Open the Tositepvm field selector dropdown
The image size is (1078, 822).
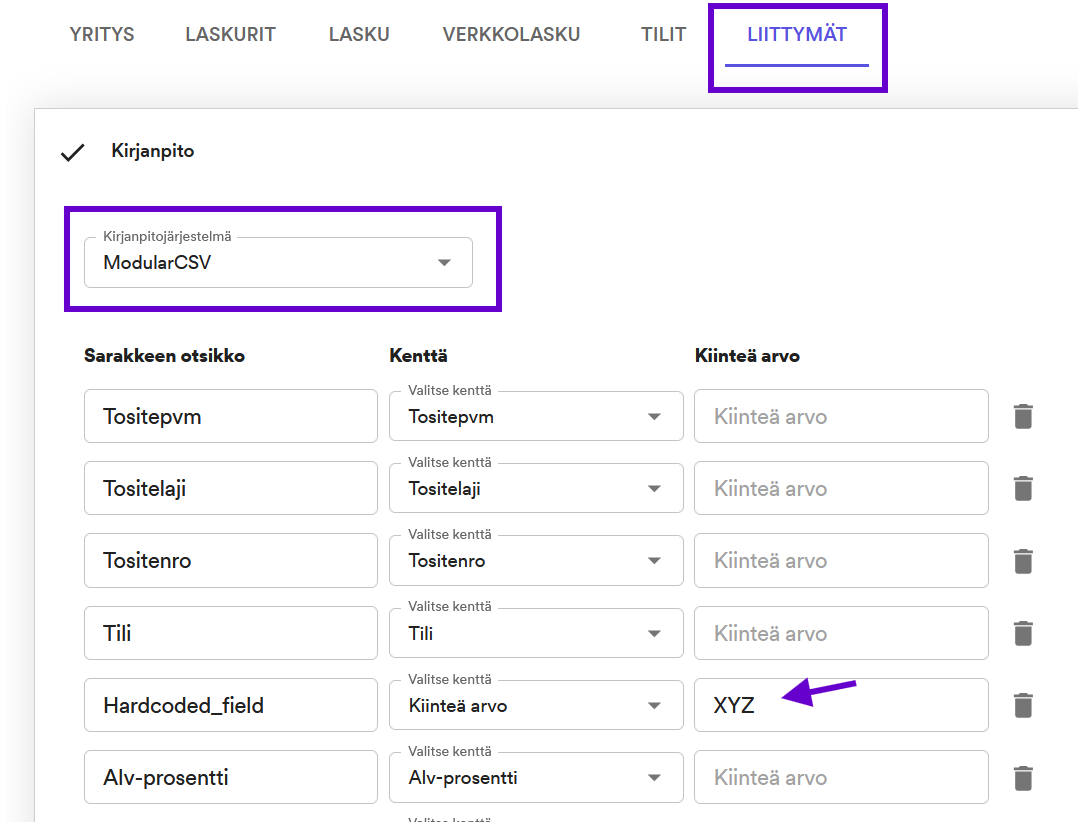tap(536, 416)
